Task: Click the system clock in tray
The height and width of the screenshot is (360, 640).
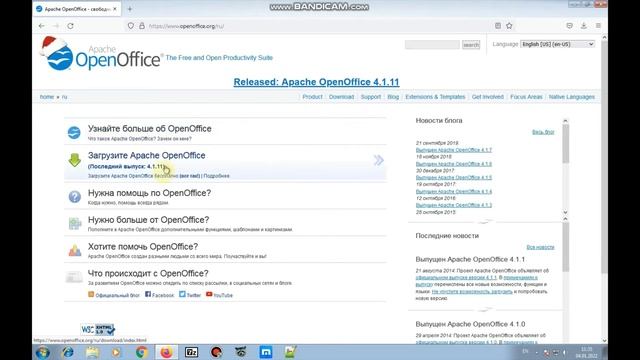Action: coord(587,352)
